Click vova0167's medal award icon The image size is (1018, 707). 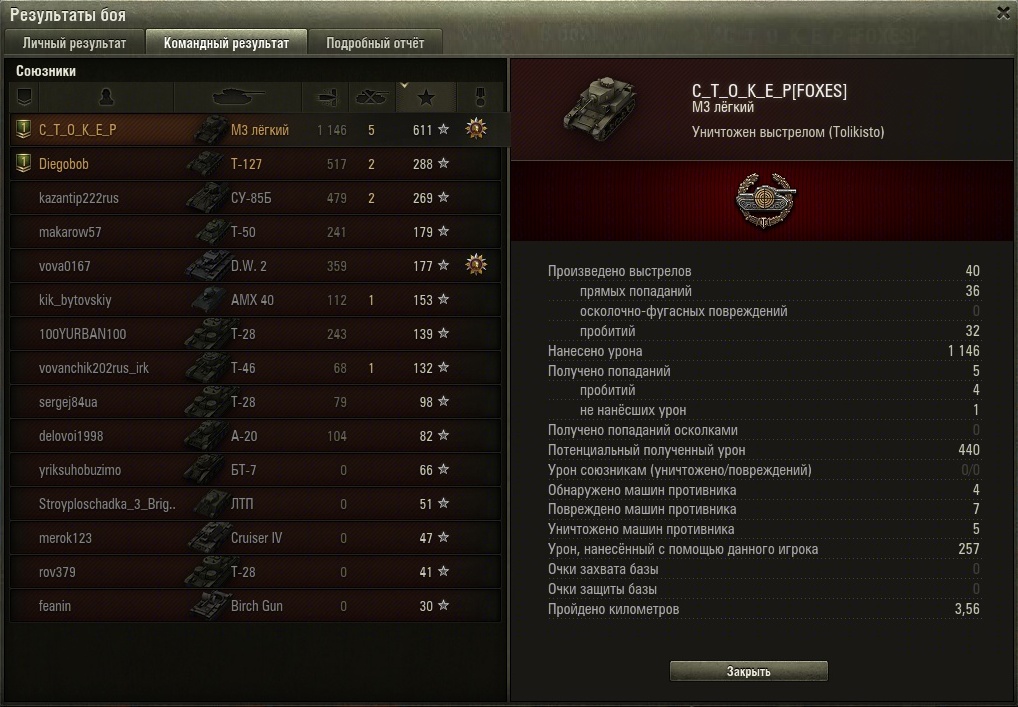[x=476, y=265]
